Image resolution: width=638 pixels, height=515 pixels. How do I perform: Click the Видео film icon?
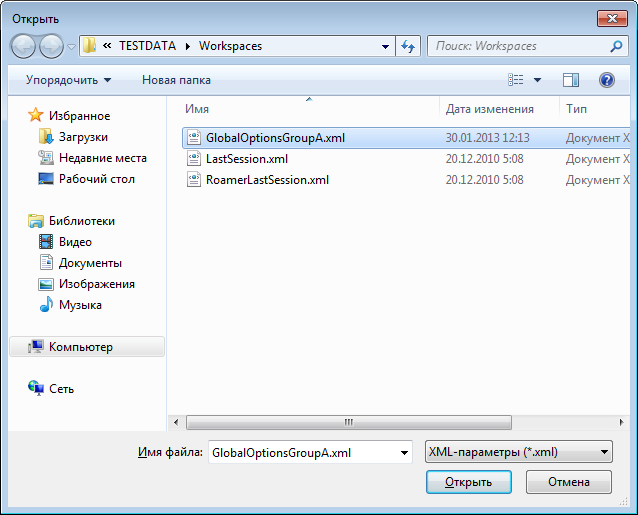[x=46, y=242]
